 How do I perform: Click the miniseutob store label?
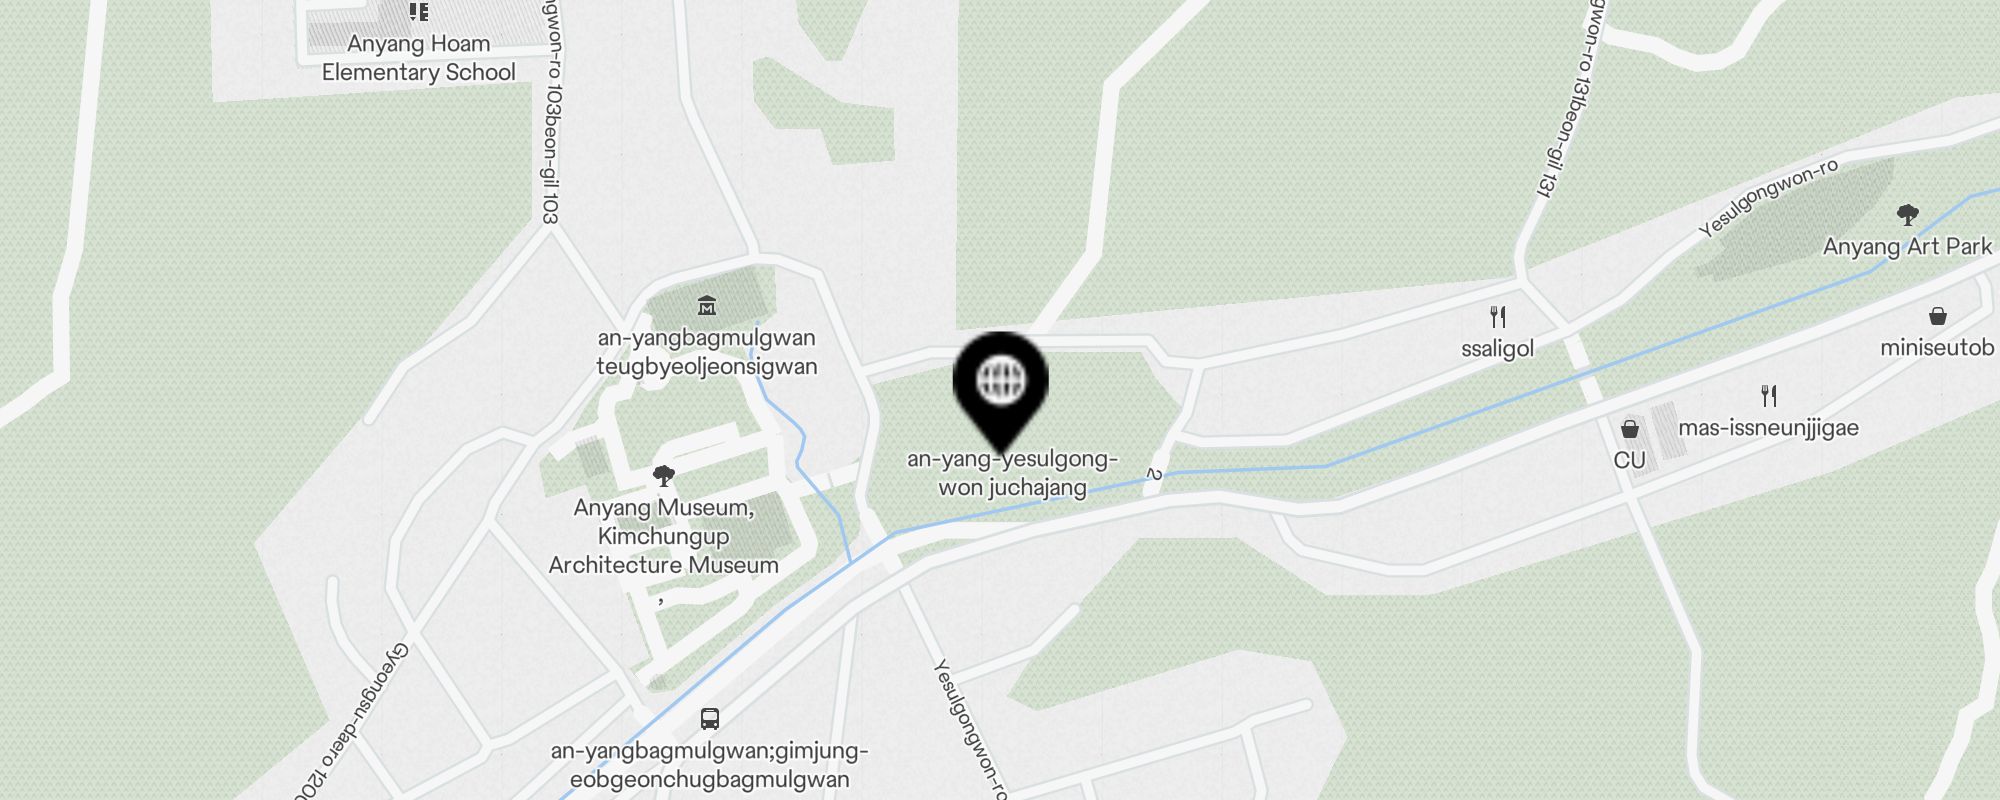click(1937, 348)
